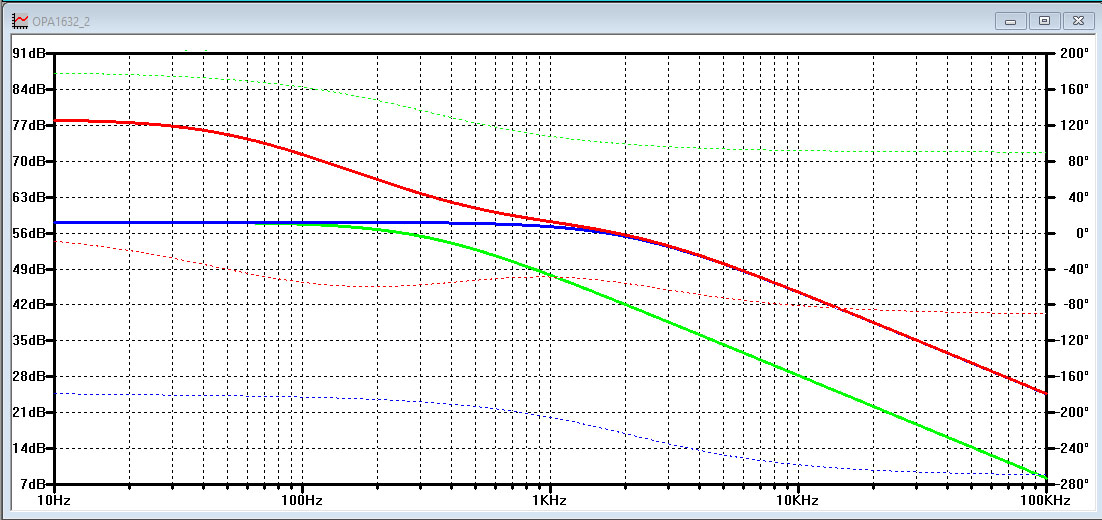
Task: Click the 91dB left axis label
Action: (30, 53)
